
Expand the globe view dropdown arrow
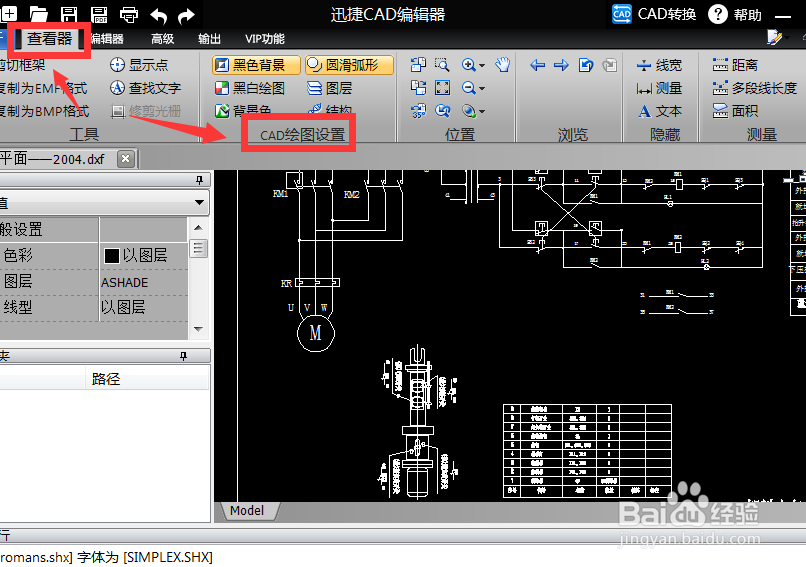click(x=482, y=111)
